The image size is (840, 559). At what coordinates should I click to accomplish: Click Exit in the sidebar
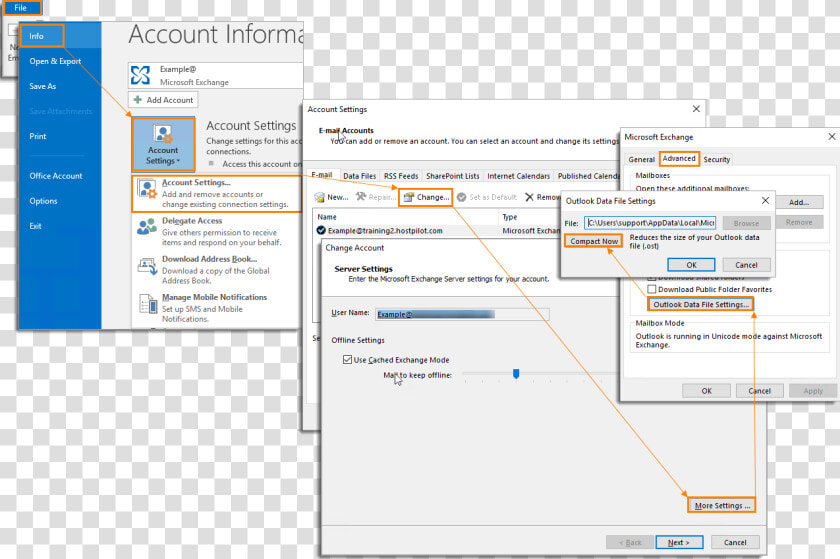[x=35, y=226]
